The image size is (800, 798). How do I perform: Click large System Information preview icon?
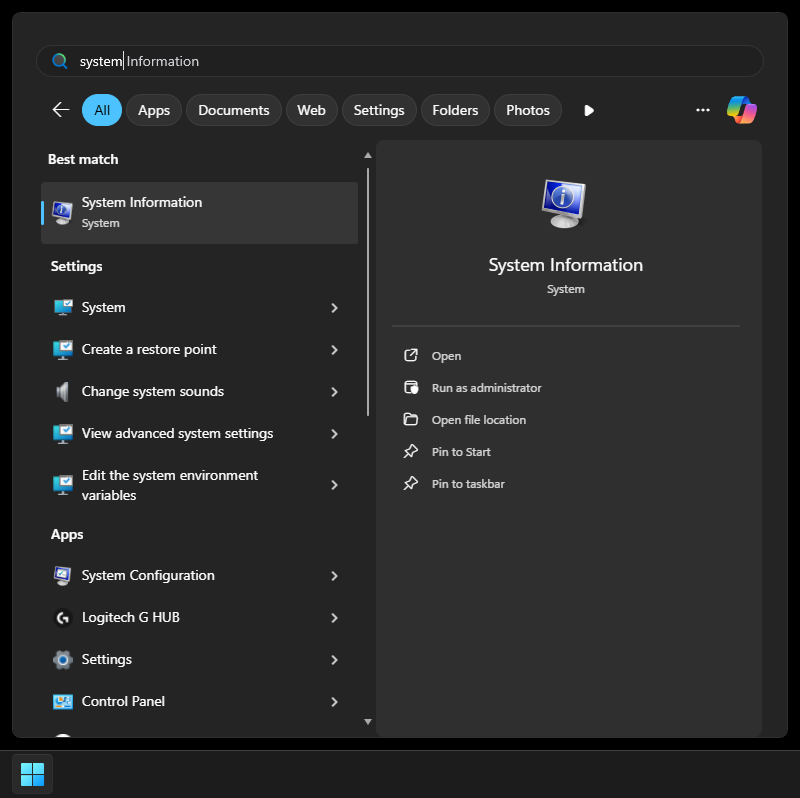pos(563,203)
